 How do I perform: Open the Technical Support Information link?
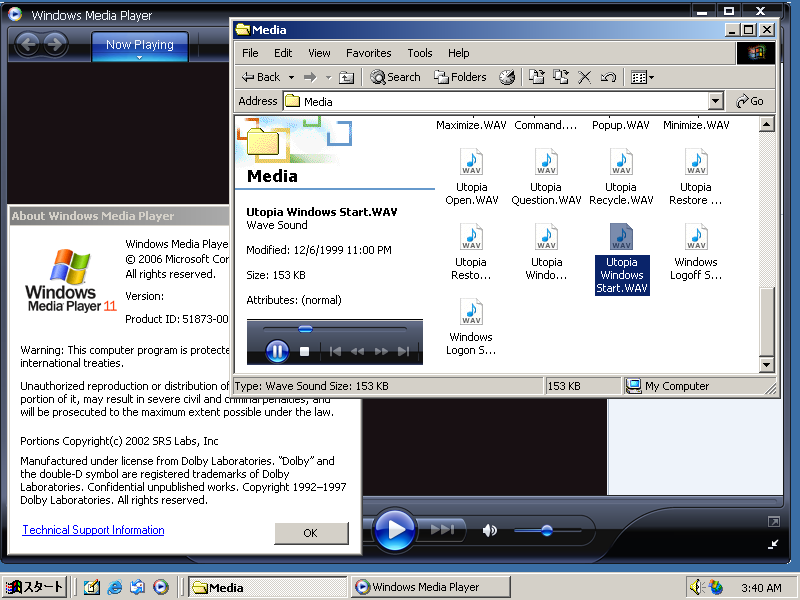click(93, 530)
